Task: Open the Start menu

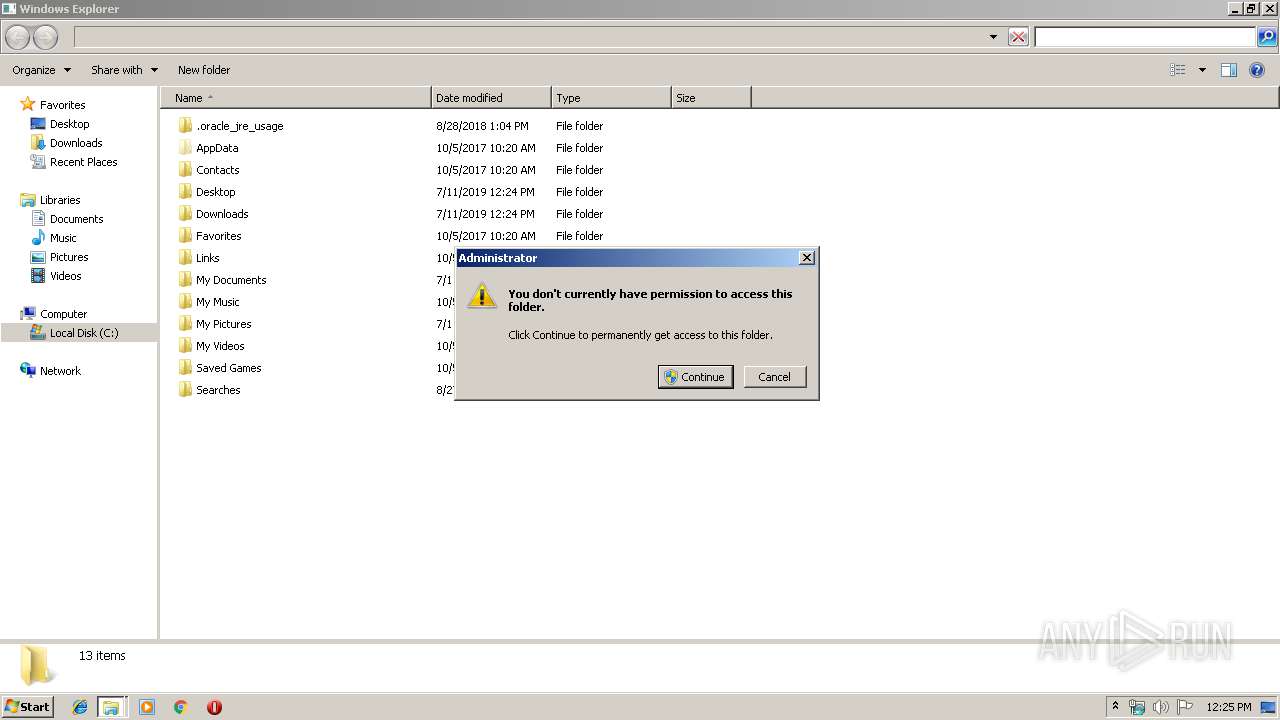Action: pos(27,707)
